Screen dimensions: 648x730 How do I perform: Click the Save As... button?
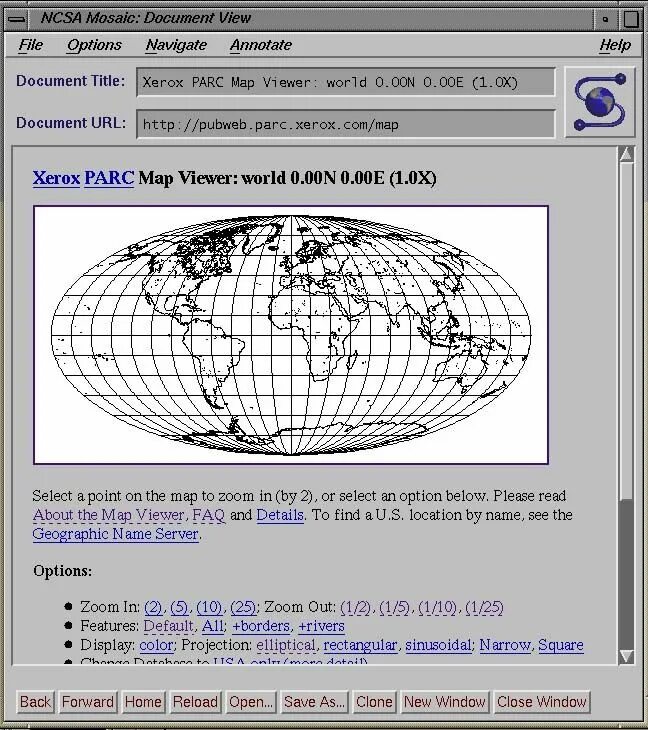pos(314,702)
